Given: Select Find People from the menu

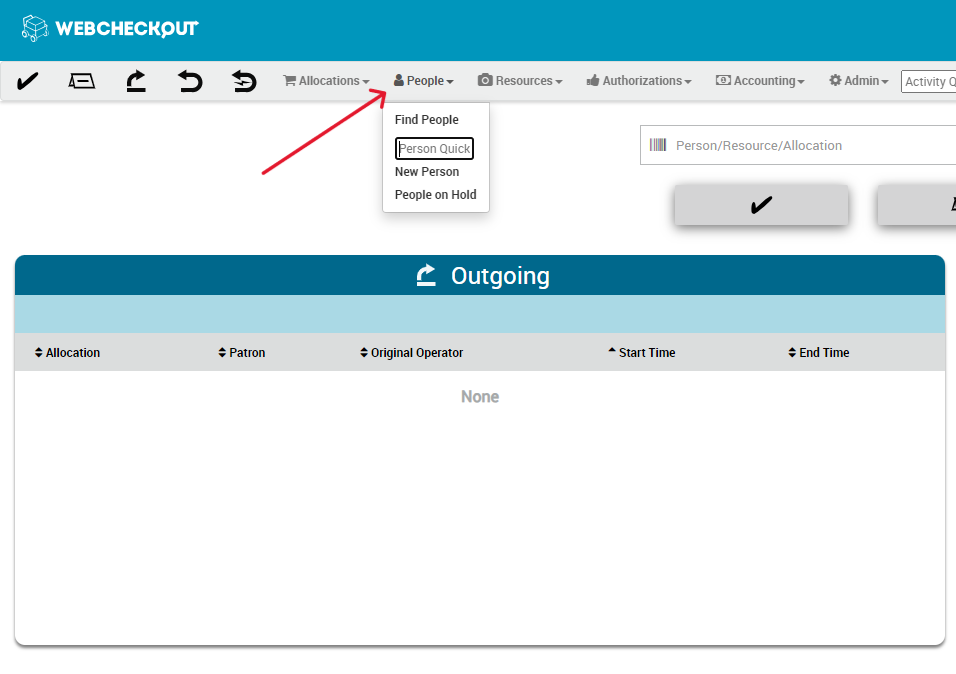Looking at the screenshot, I should (427, 120).
